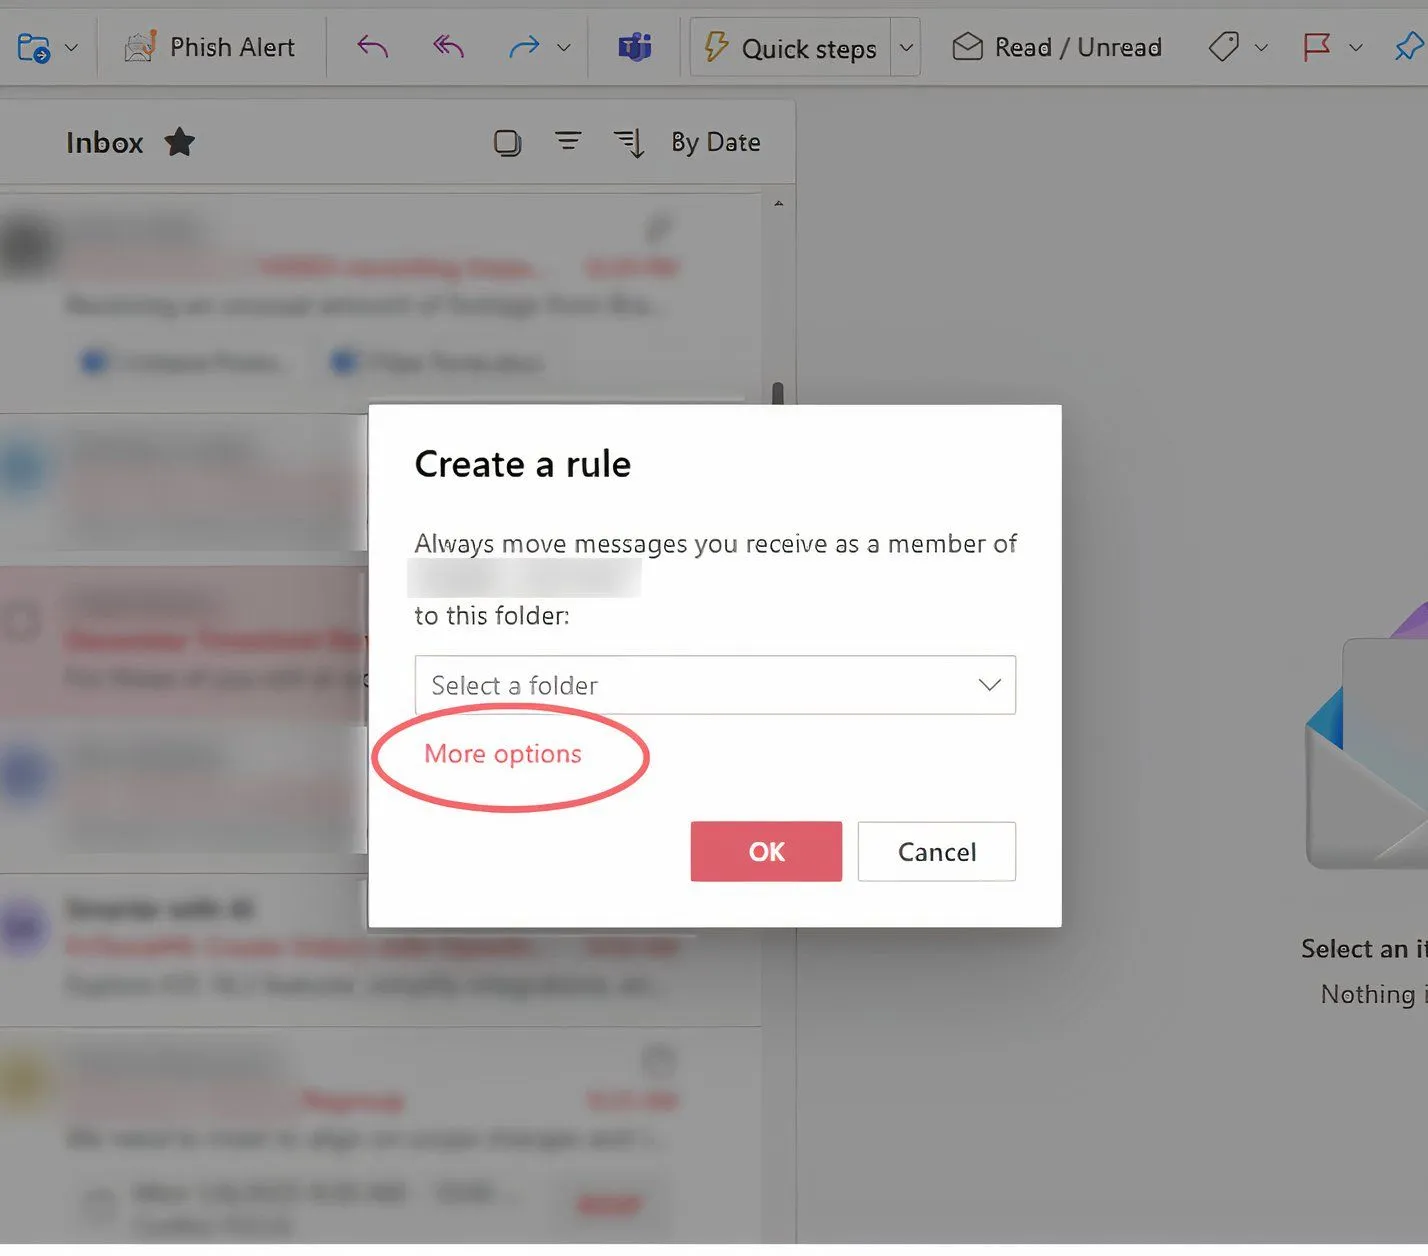Flag the message with the red flag icon
This screenshot has width=1428, height=1256.
[x=1316, y=47]
